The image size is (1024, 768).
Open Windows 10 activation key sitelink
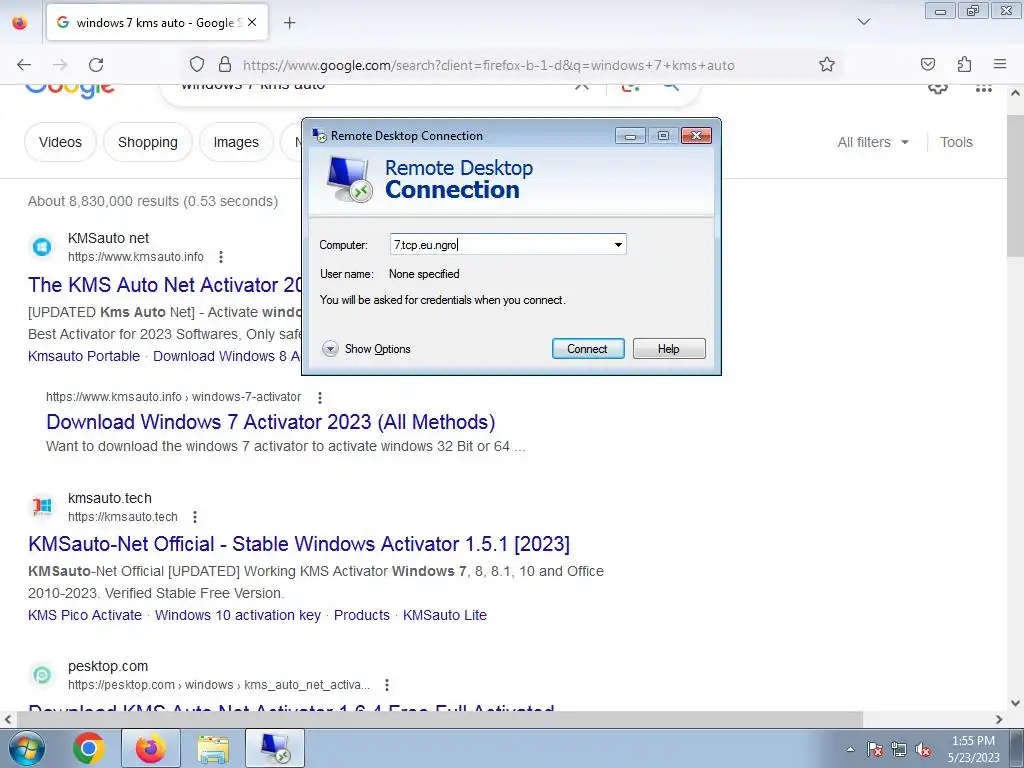(x=238, y=615)
